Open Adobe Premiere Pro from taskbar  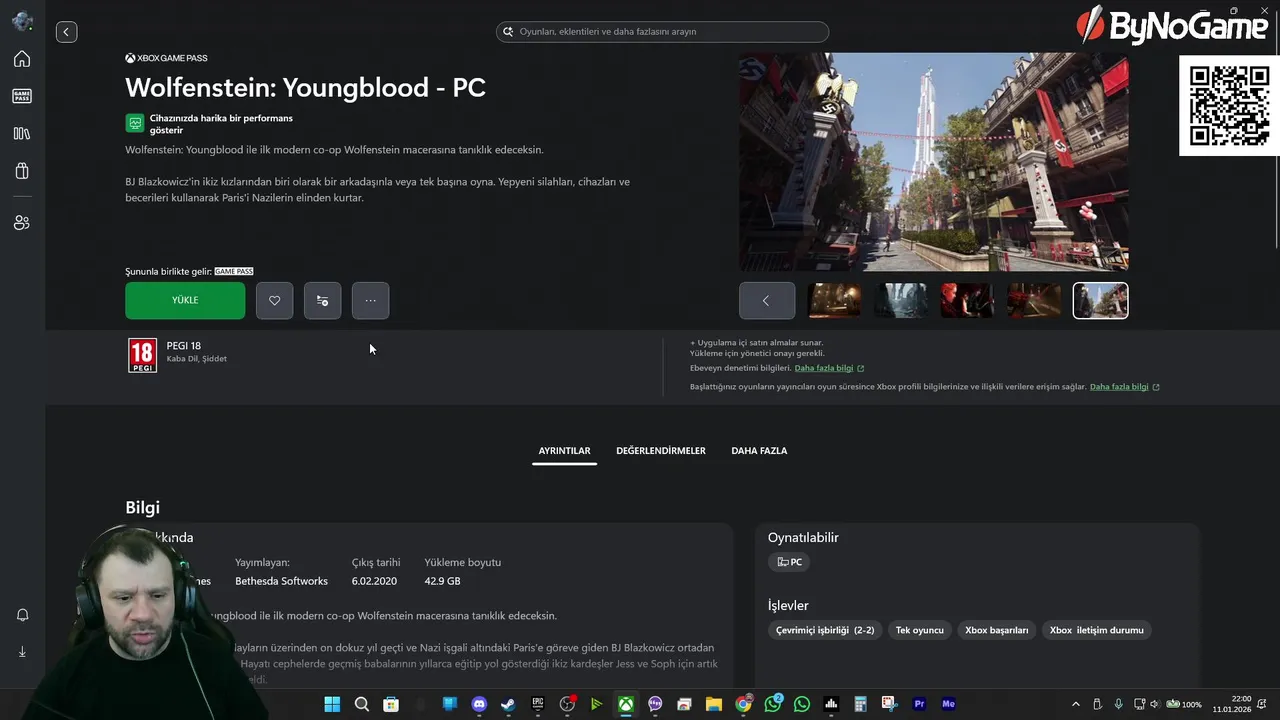pos(919,704)
